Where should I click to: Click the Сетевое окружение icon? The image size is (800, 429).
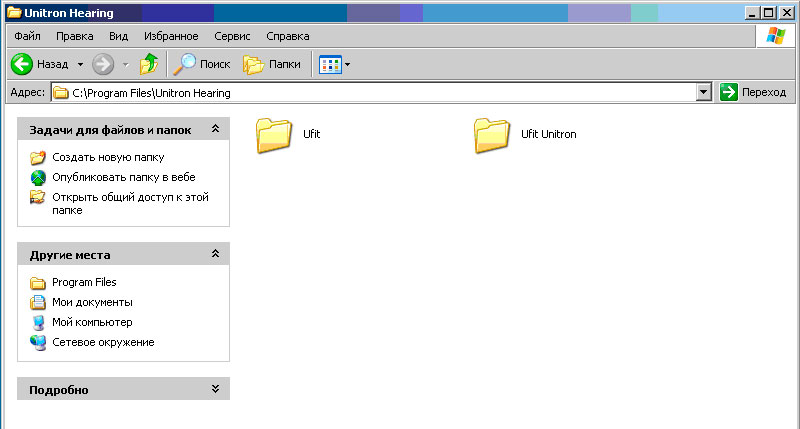click(x=38, y=342)
